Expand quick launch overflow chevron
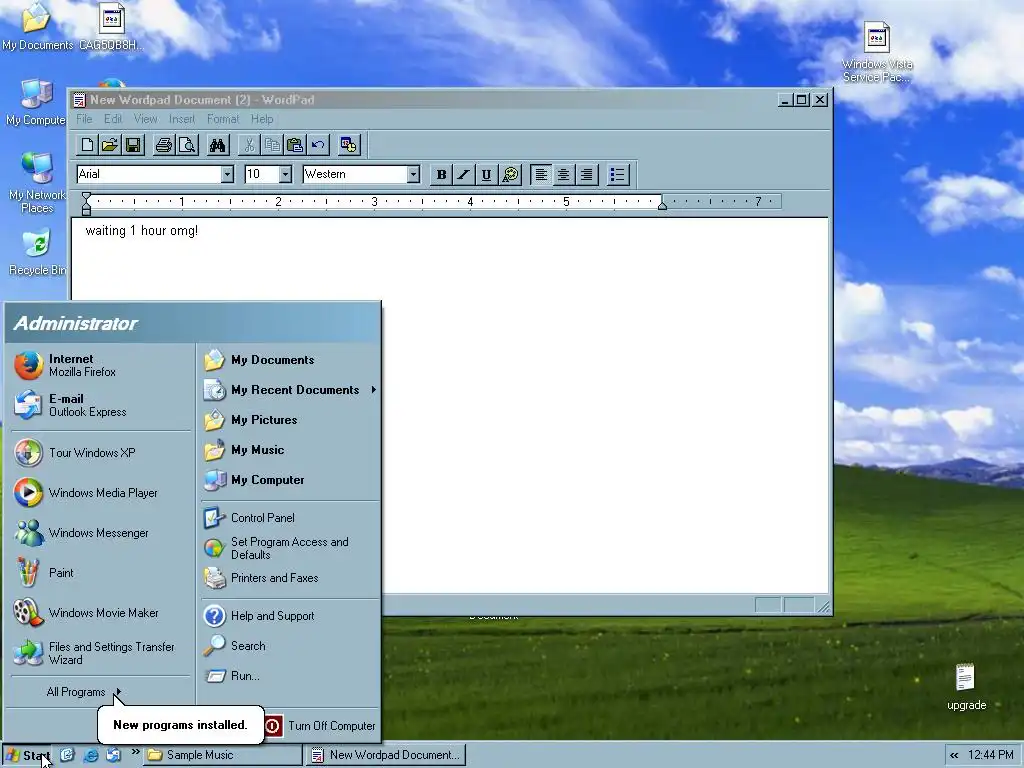Screen dimensions: 1024x768 [135, 752]
